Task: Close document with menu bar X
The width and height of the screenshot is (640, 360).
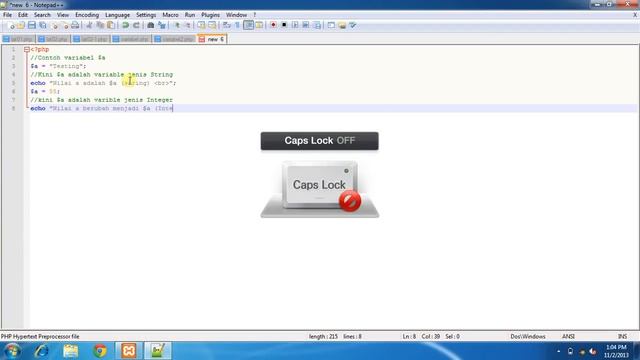Action: pos(635,15)
